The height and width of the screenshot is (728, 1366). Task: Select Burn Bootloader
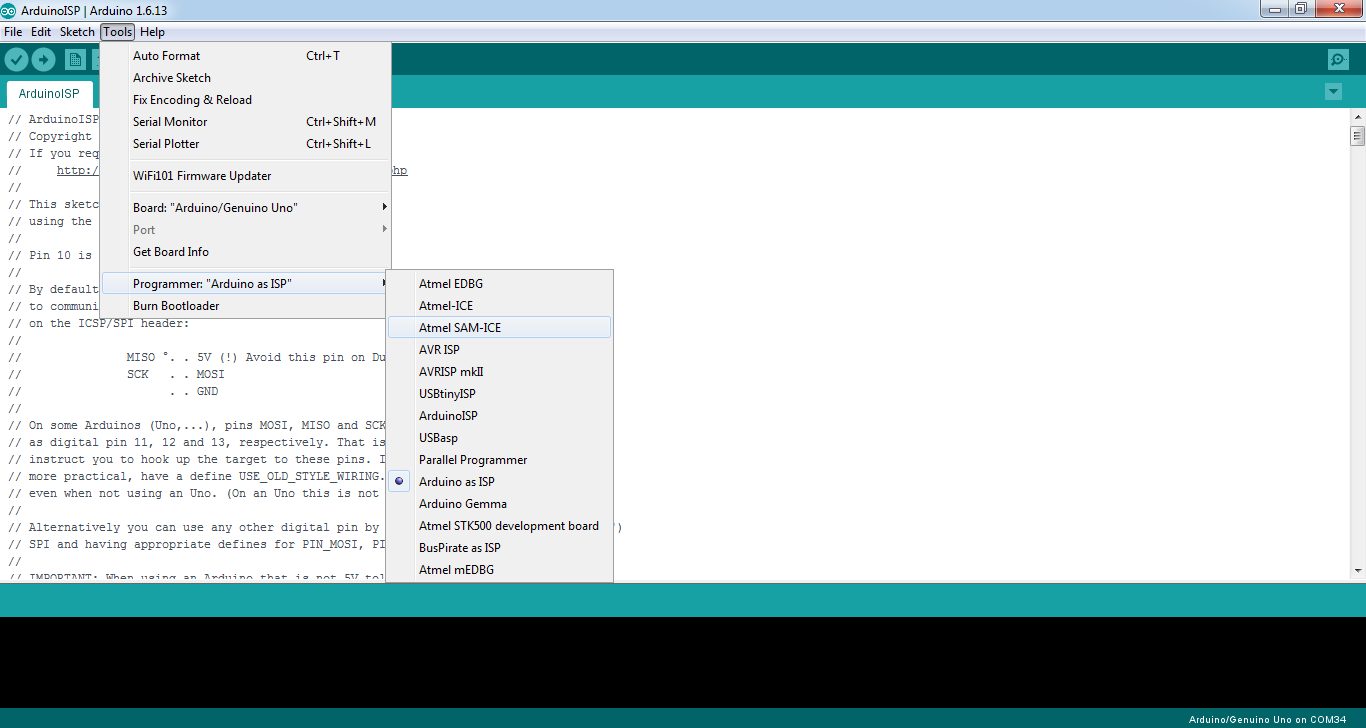click(245, 306)
